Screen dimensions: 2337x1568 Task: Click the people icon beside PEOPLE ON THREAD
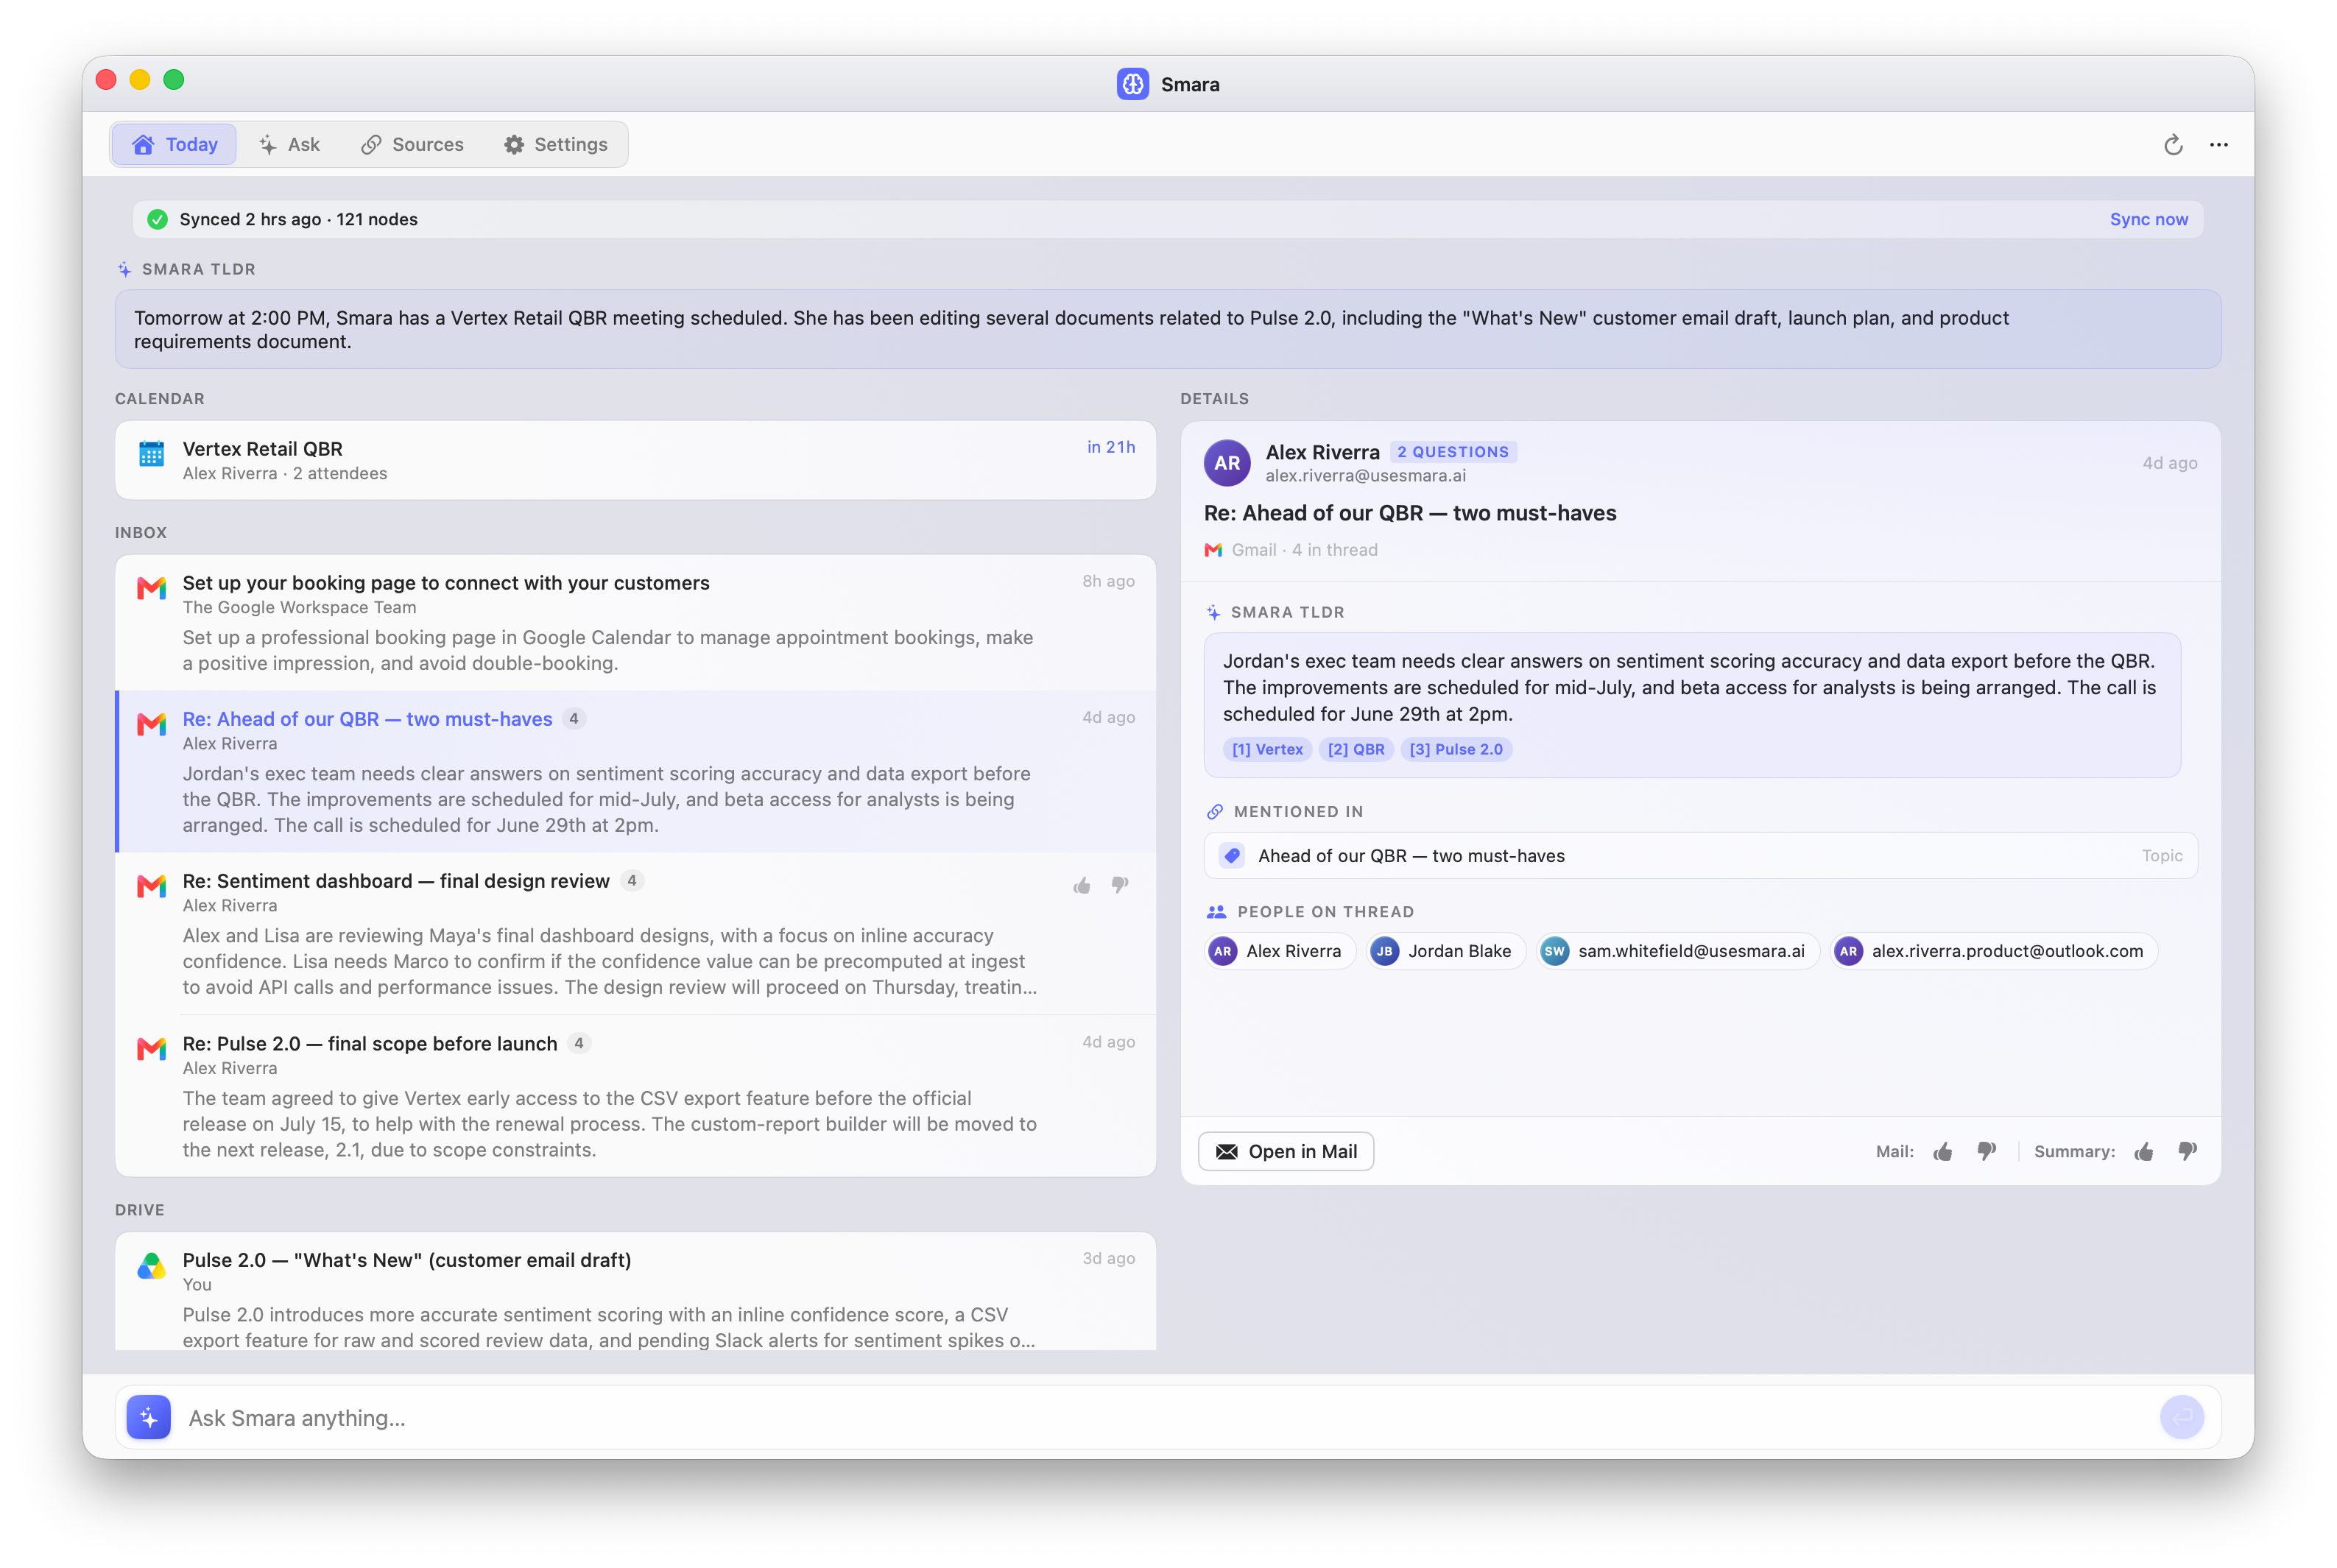click(x=1216, y=912)
